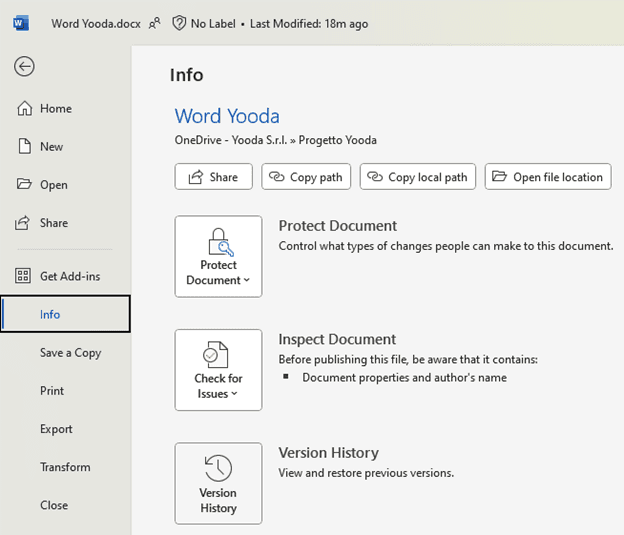The image size is (624, 535).
Task: Click the Open folder icon in the sidebar
Action: [24, 184]
